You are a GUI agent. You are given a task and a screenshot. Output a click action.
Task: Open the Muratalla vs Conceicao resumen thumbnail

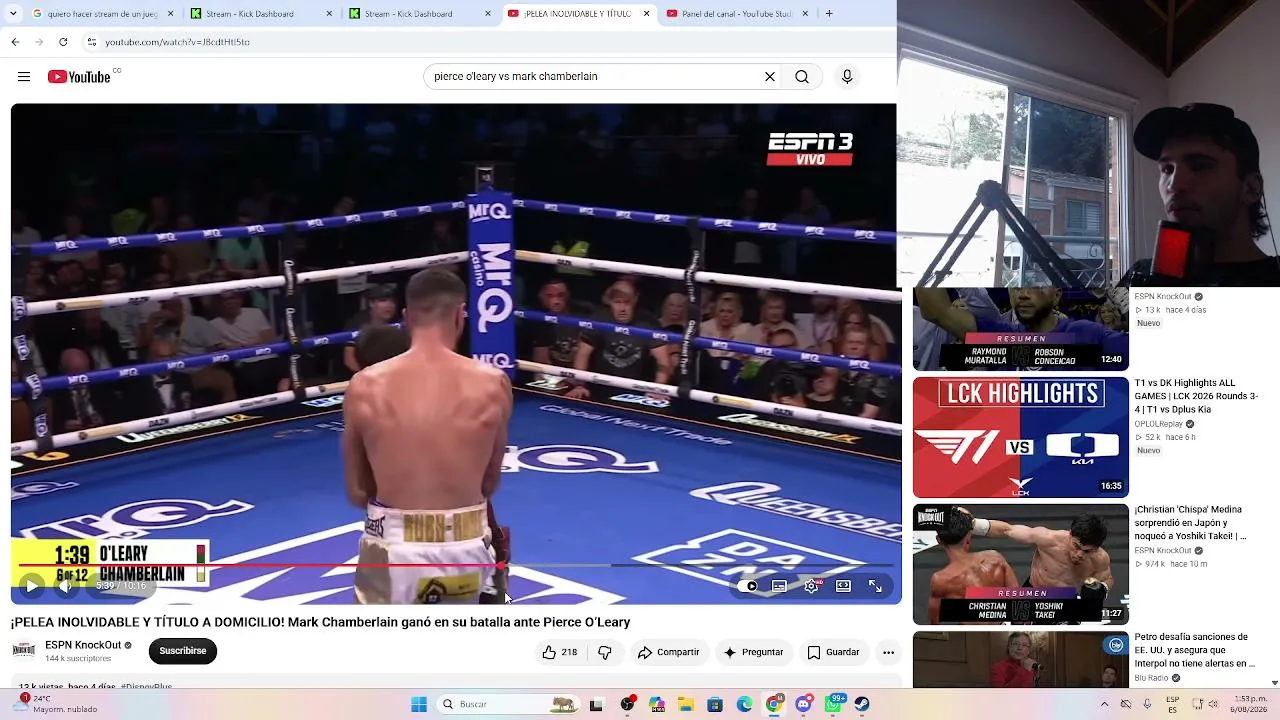coord(1020,329)
